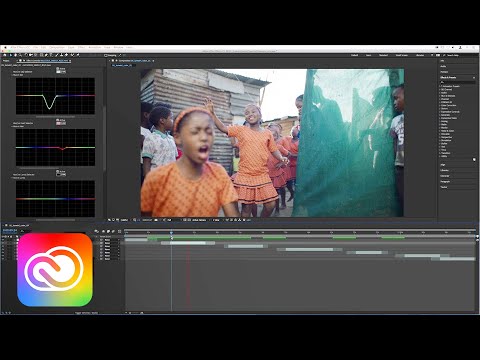
Task: Select the Pan Behind anchor point tool
Action: (35, 55)
